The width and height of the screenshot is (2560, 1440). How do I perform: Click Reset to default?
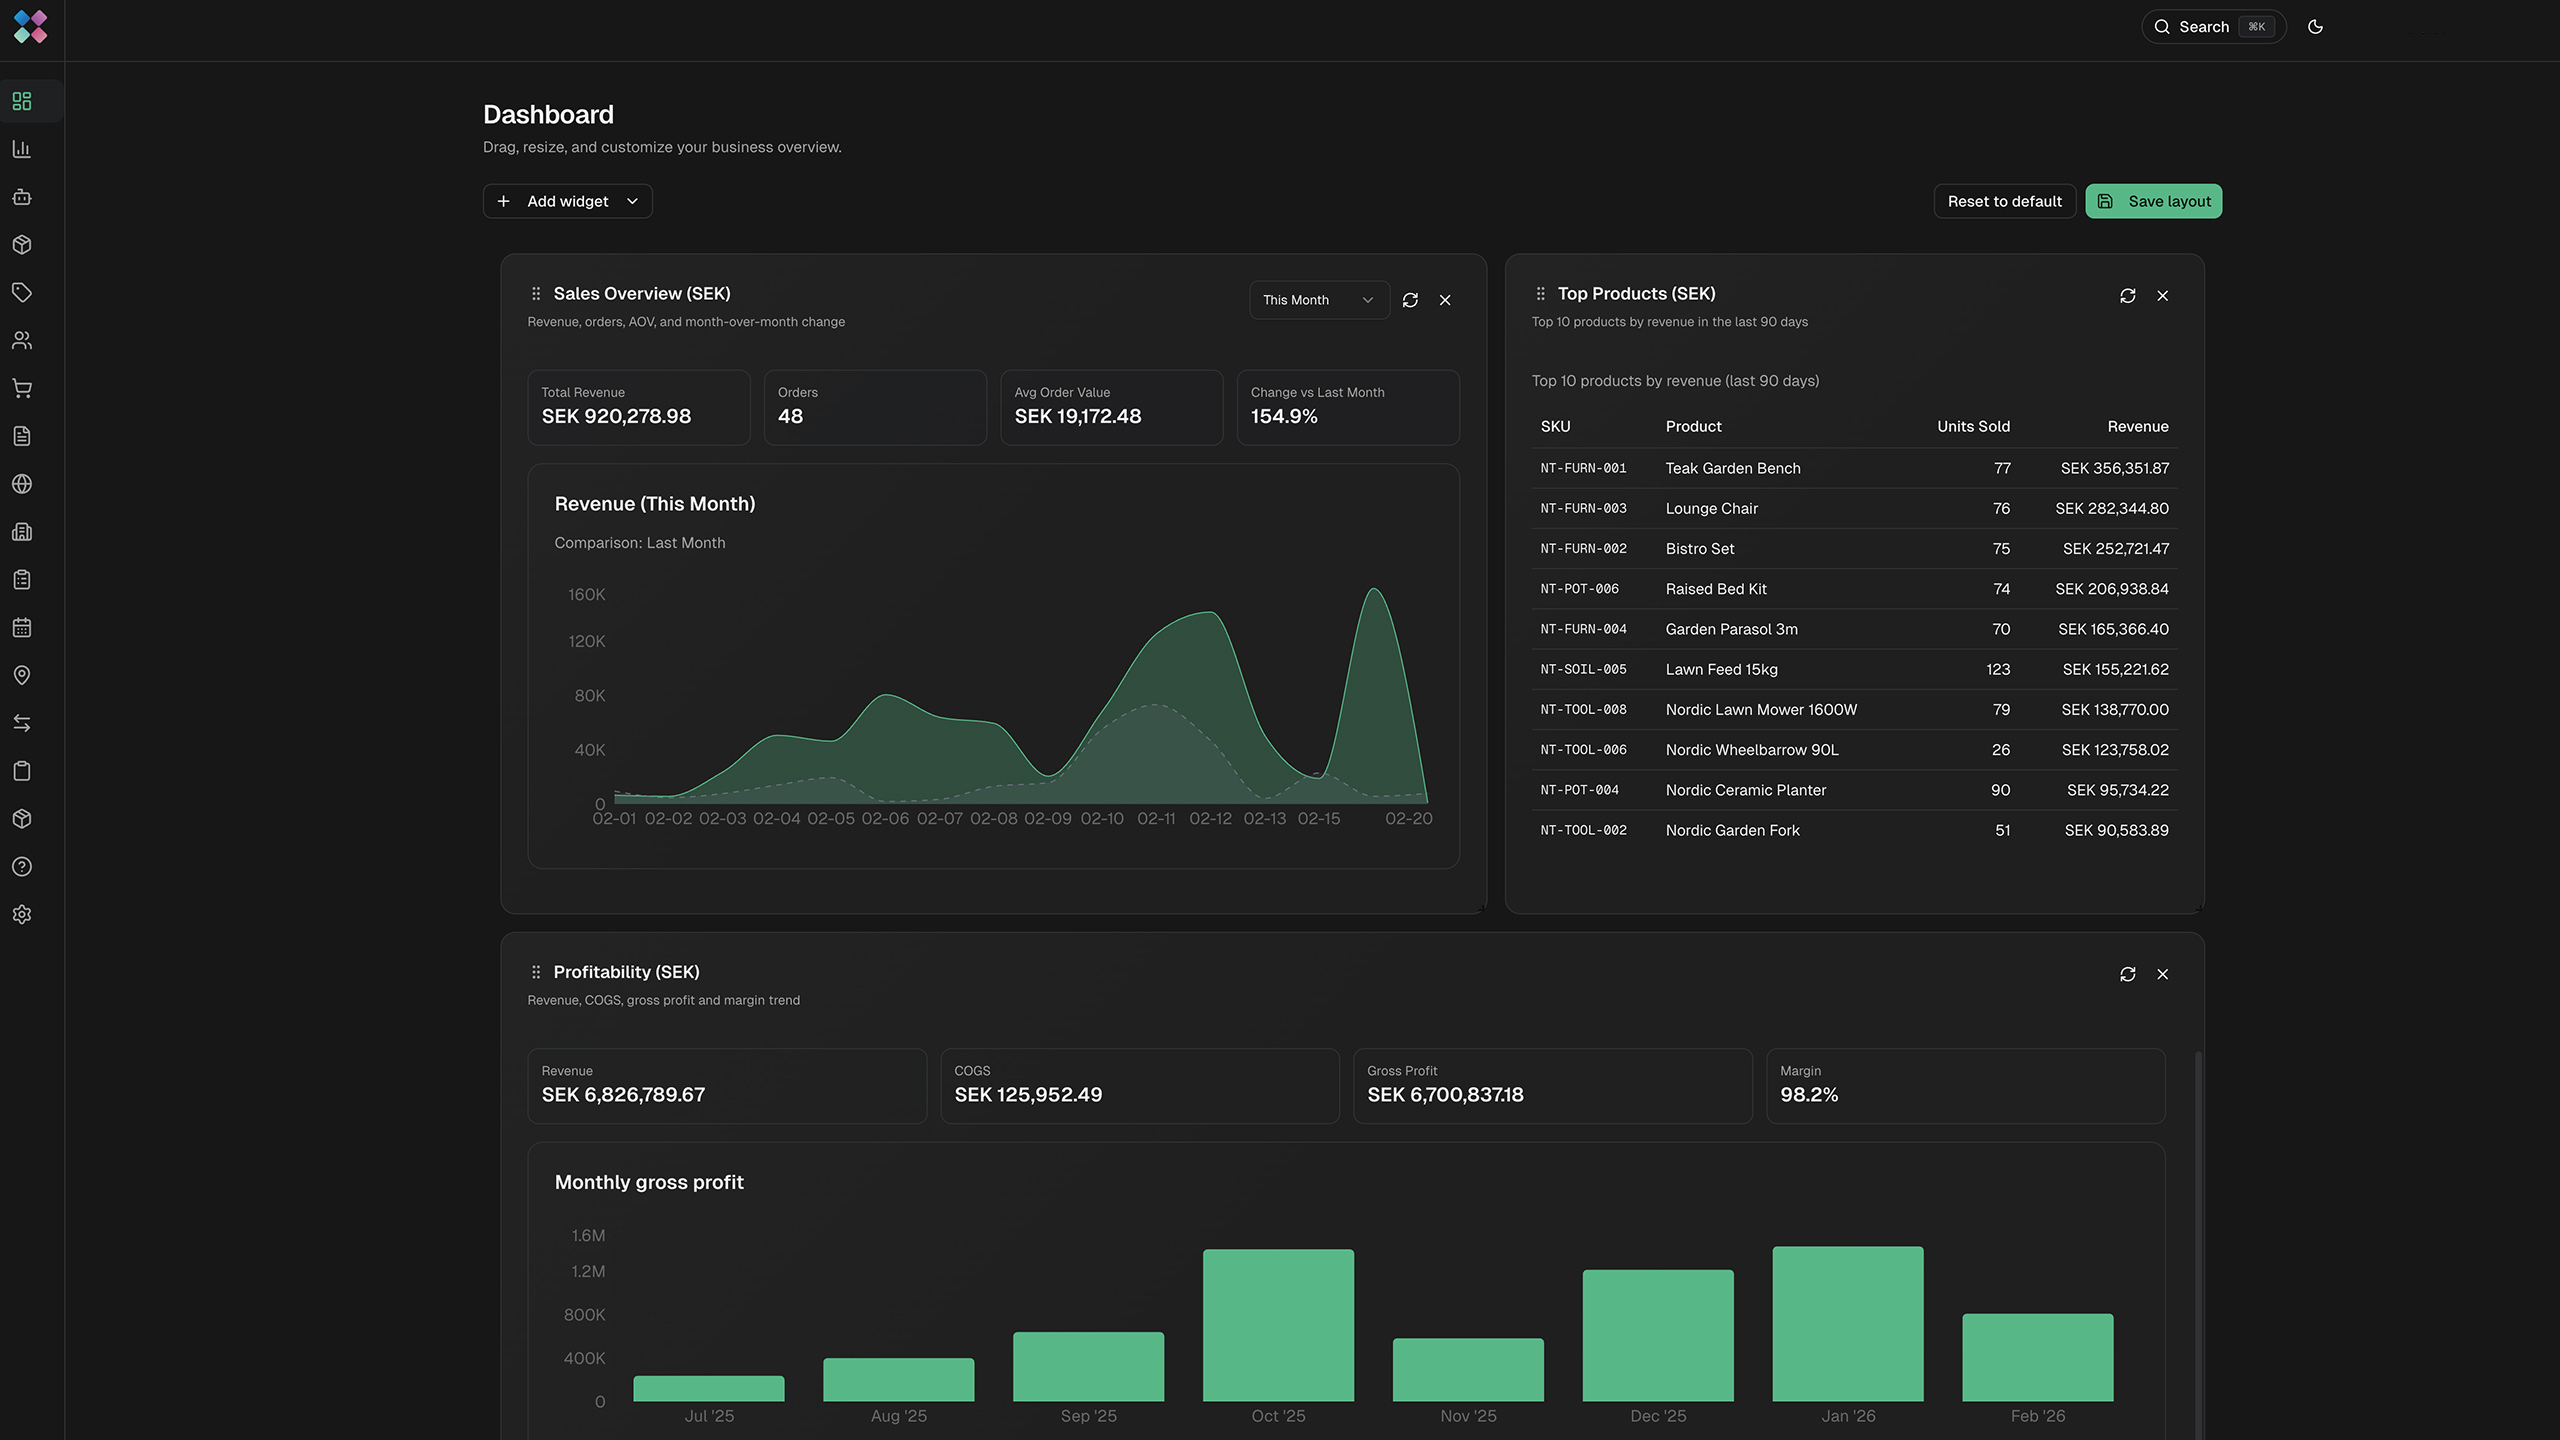(x=2004, y=200)
